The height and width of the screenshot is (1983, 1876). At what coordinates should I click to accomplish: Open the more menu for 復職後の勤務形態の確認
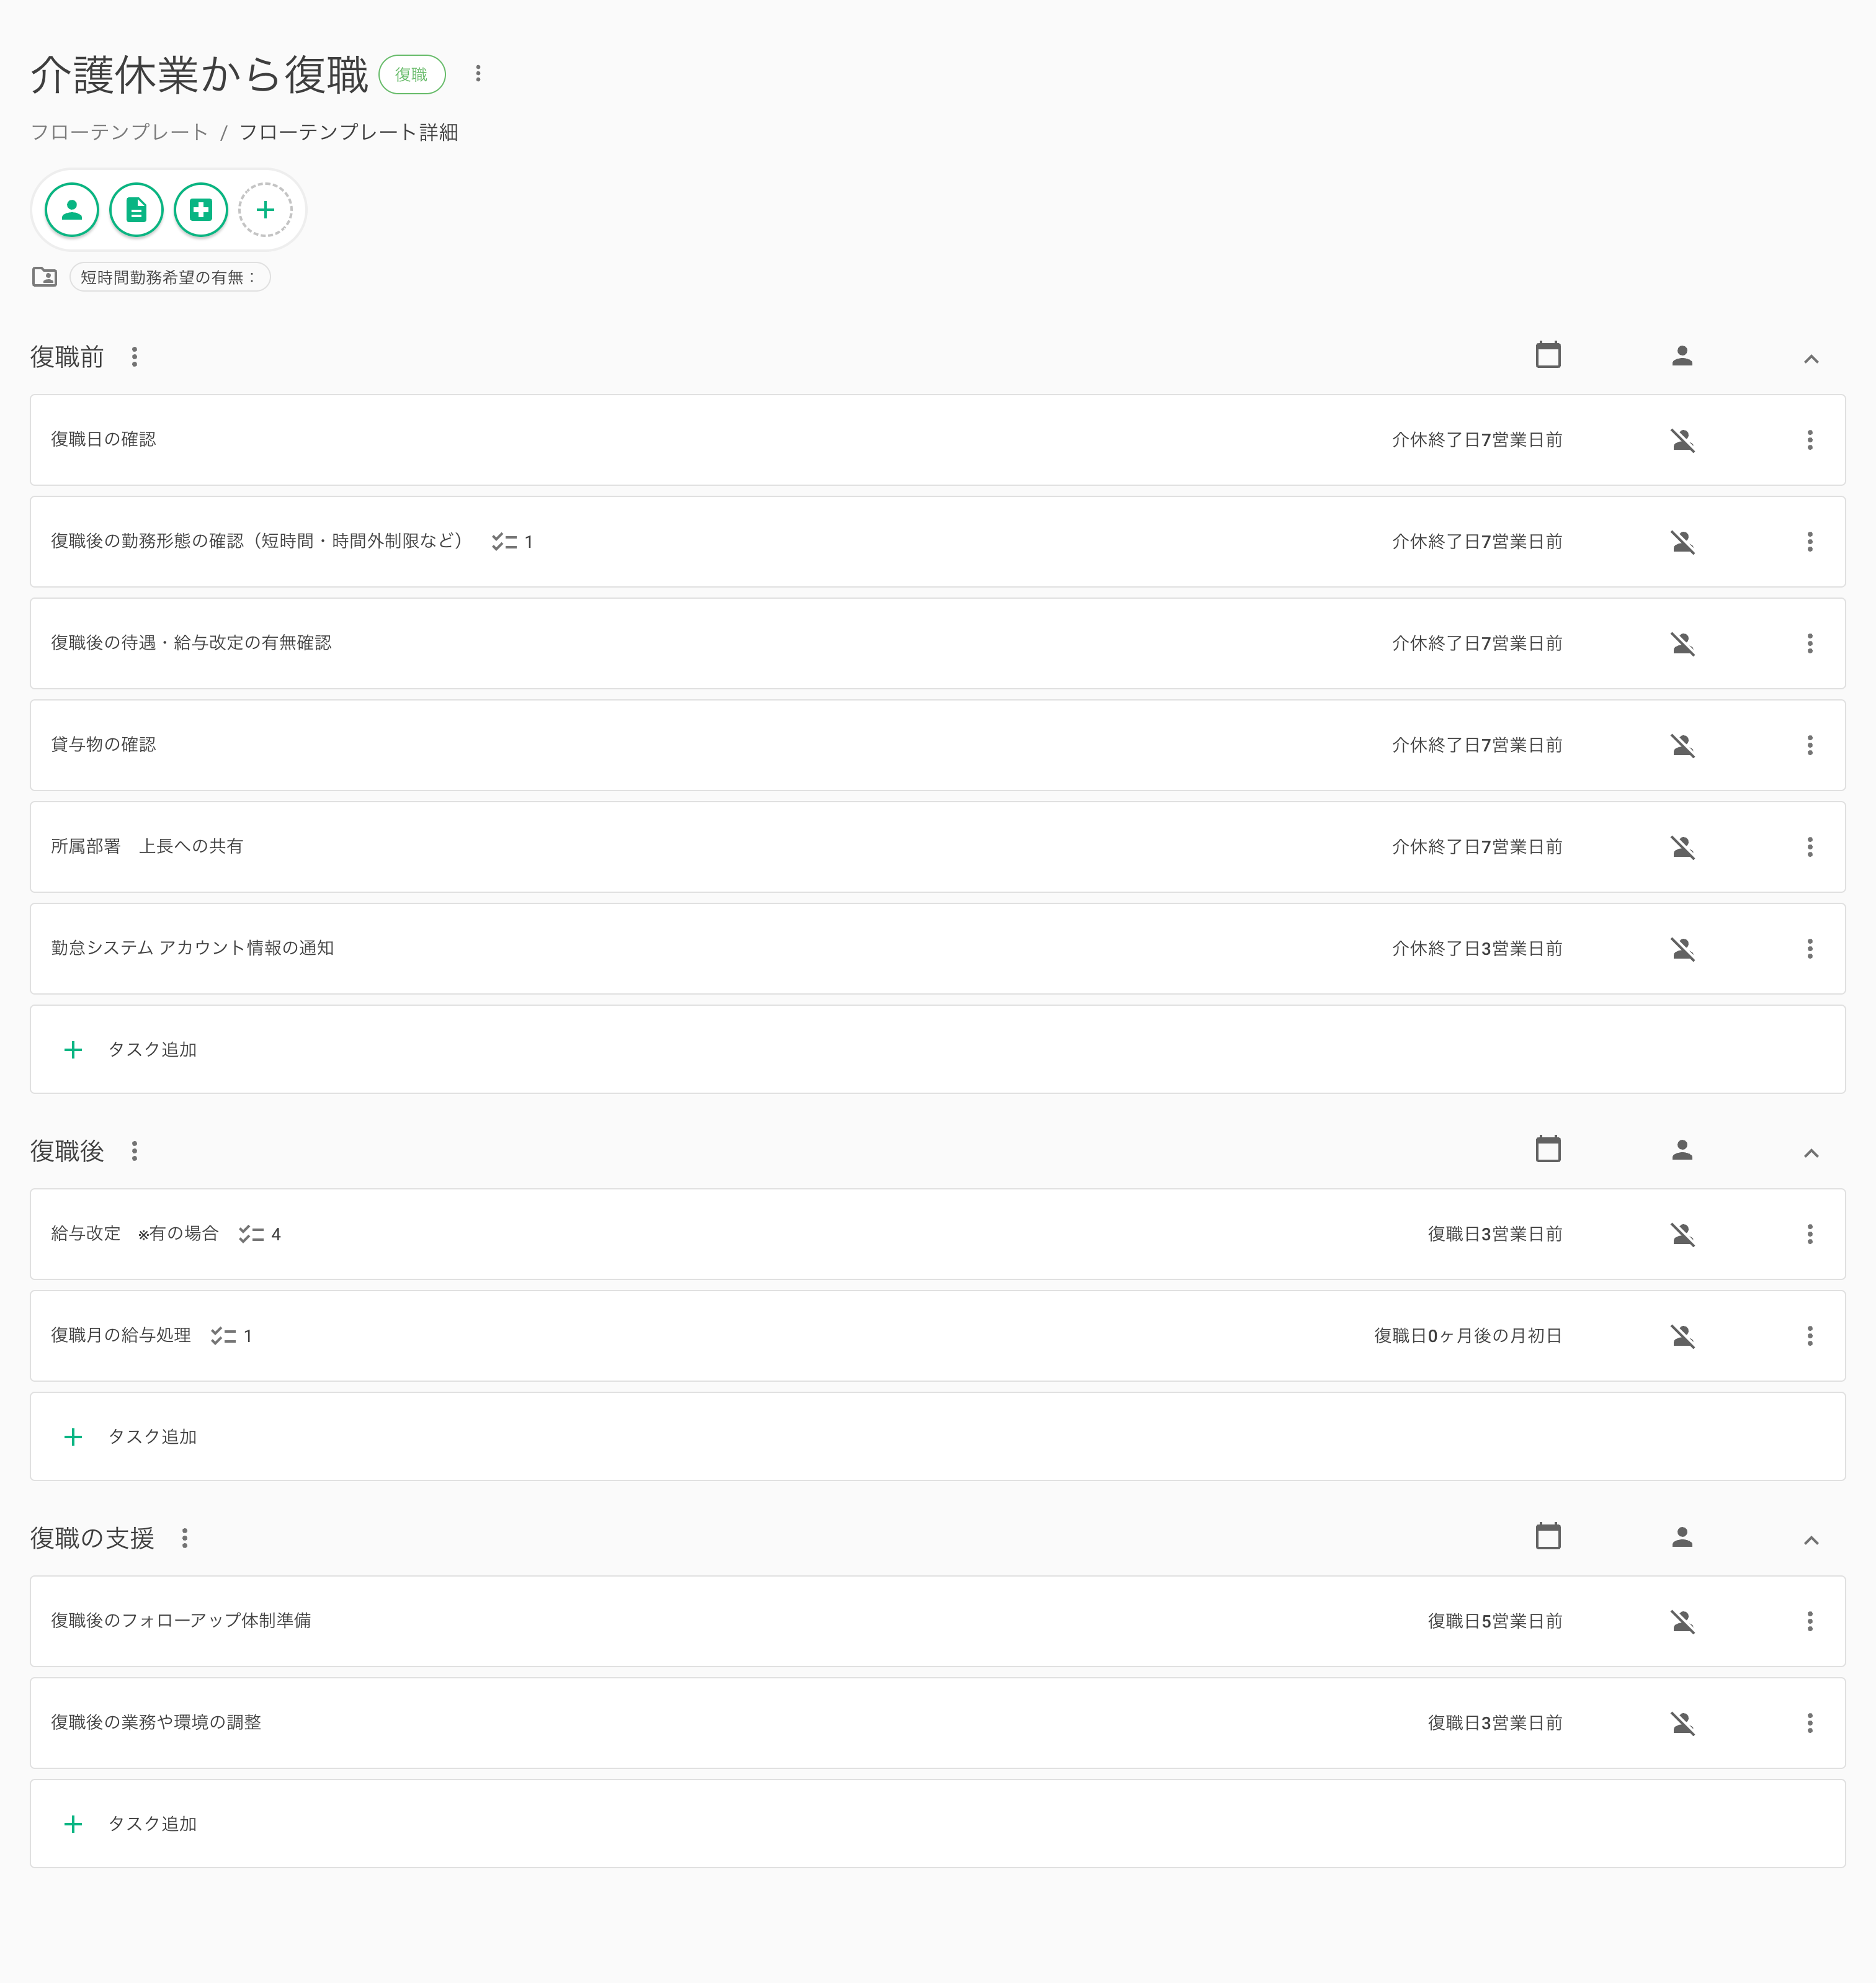(x=1810, y=542)
